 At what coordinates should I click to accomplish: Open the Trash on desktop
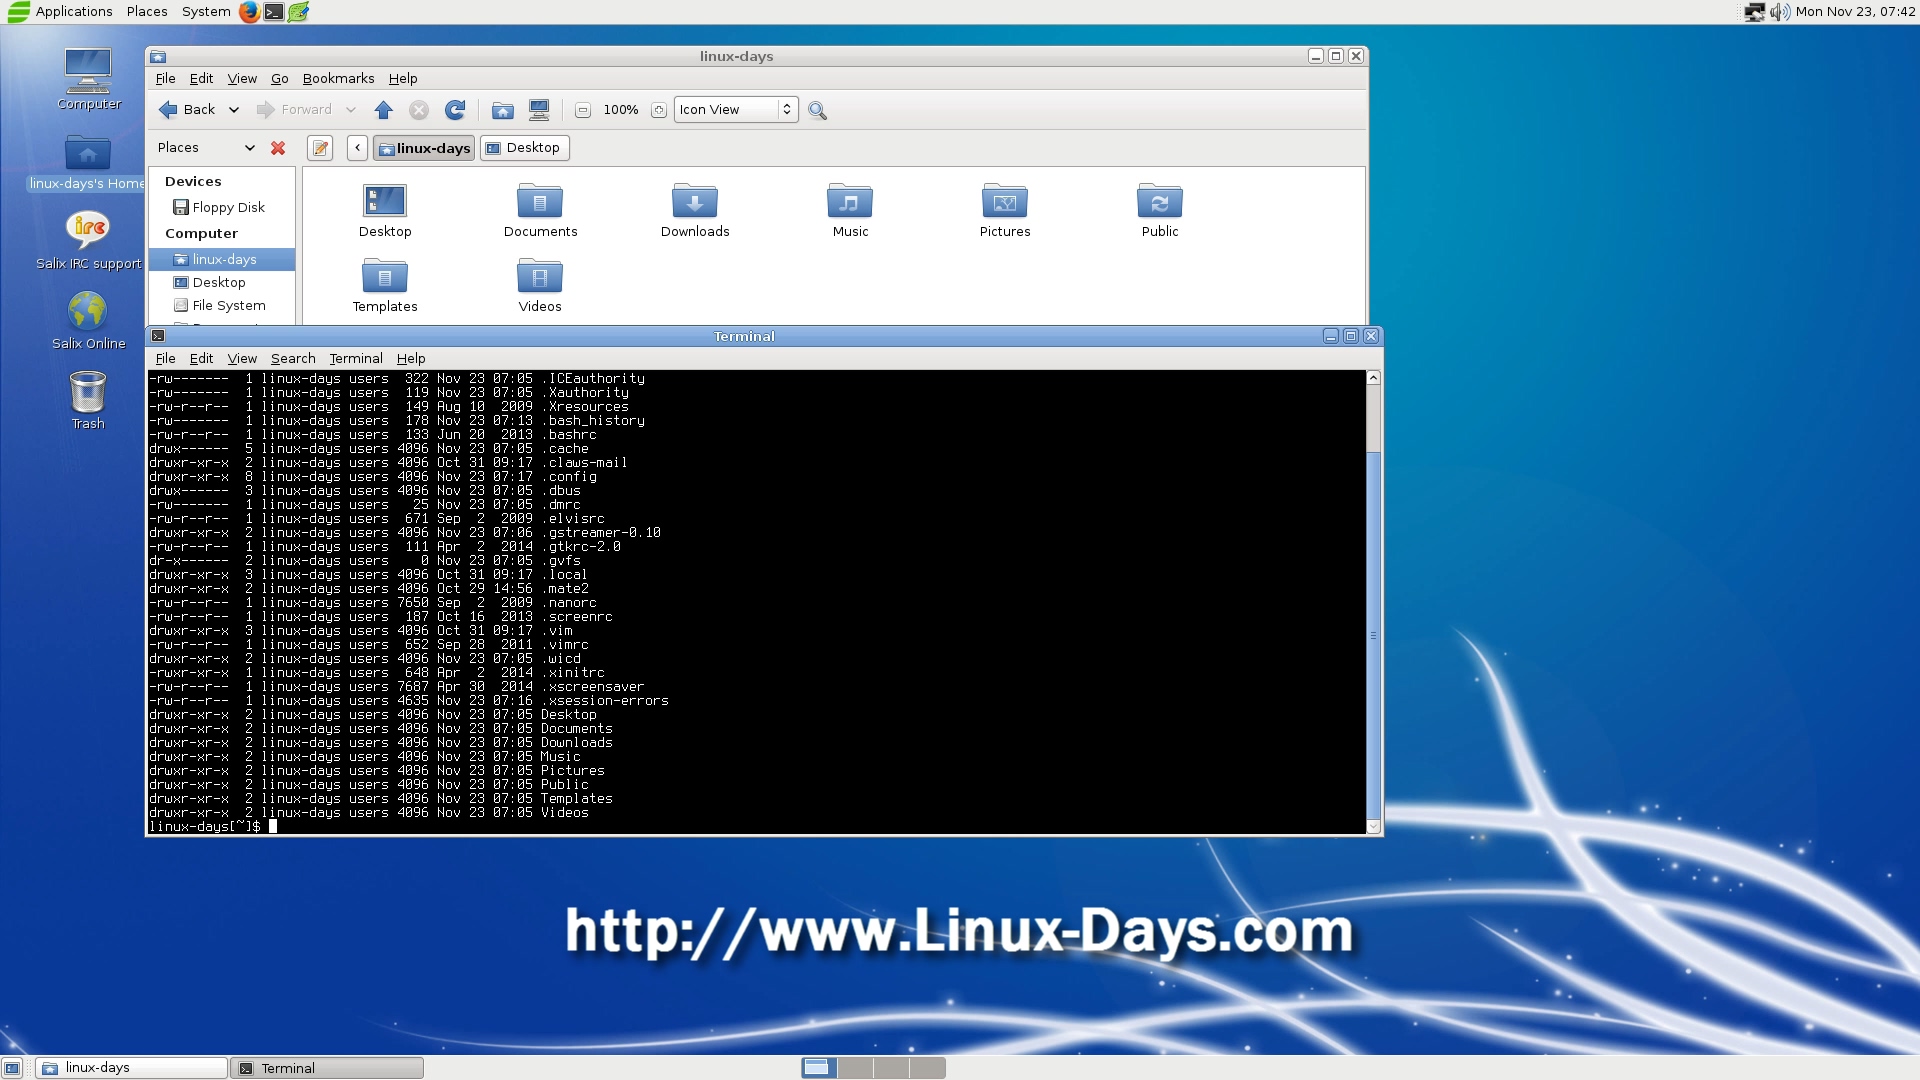(x=88, y=400)
